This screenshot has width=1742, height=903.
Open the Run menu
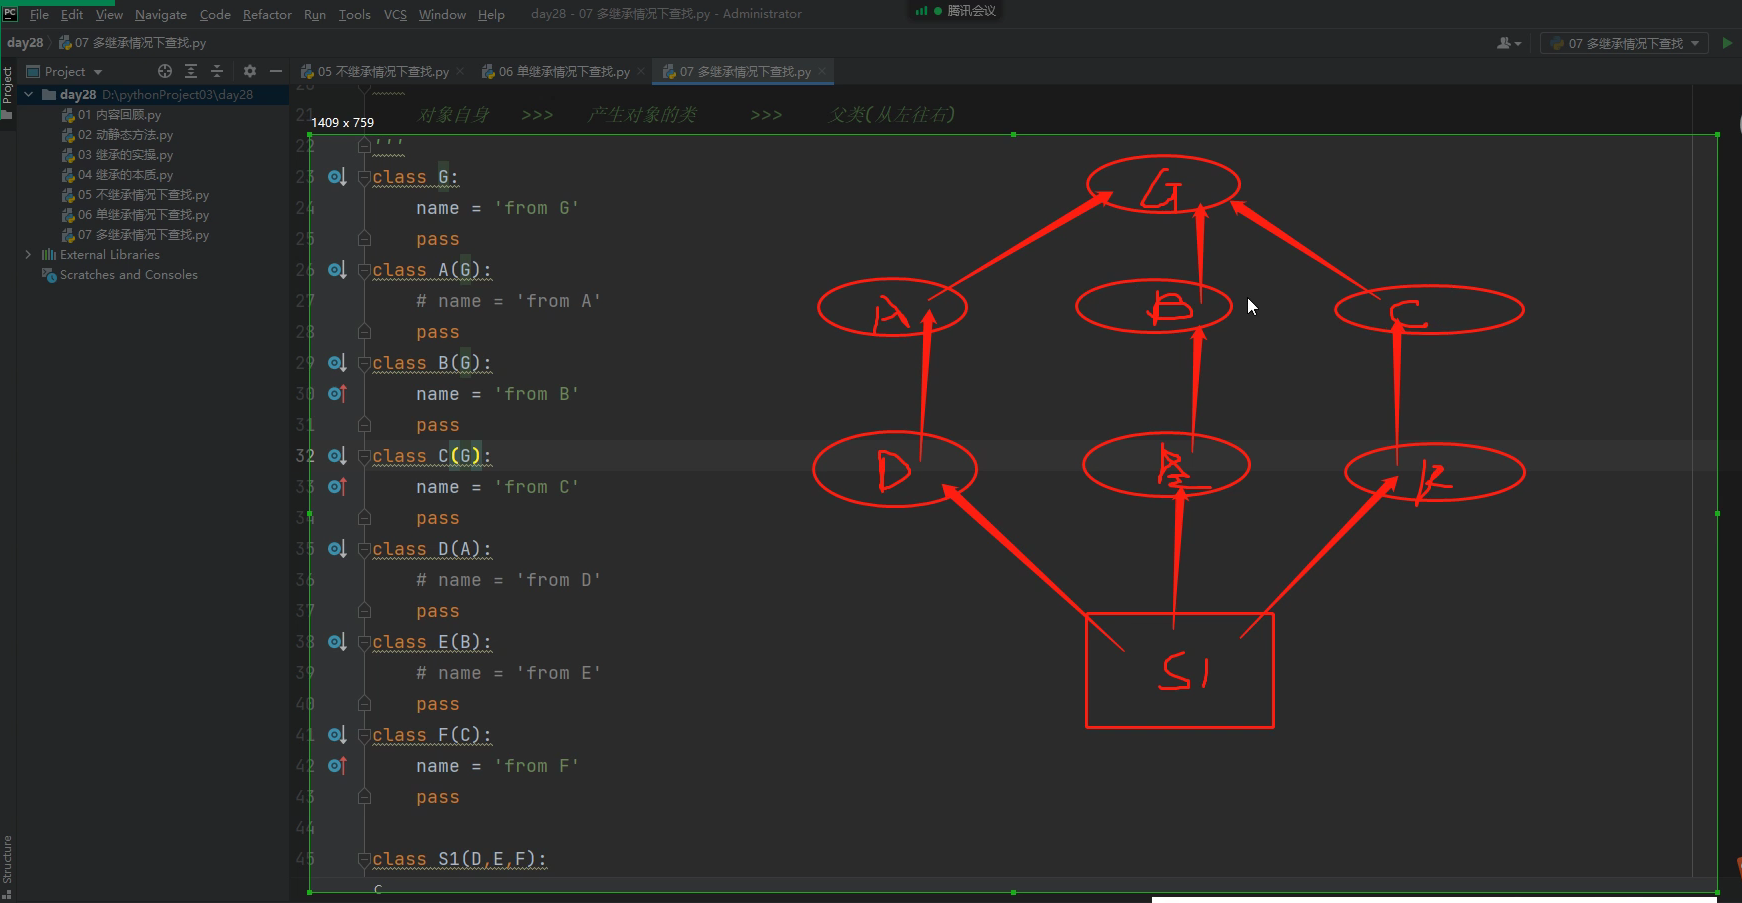point(315,14)
